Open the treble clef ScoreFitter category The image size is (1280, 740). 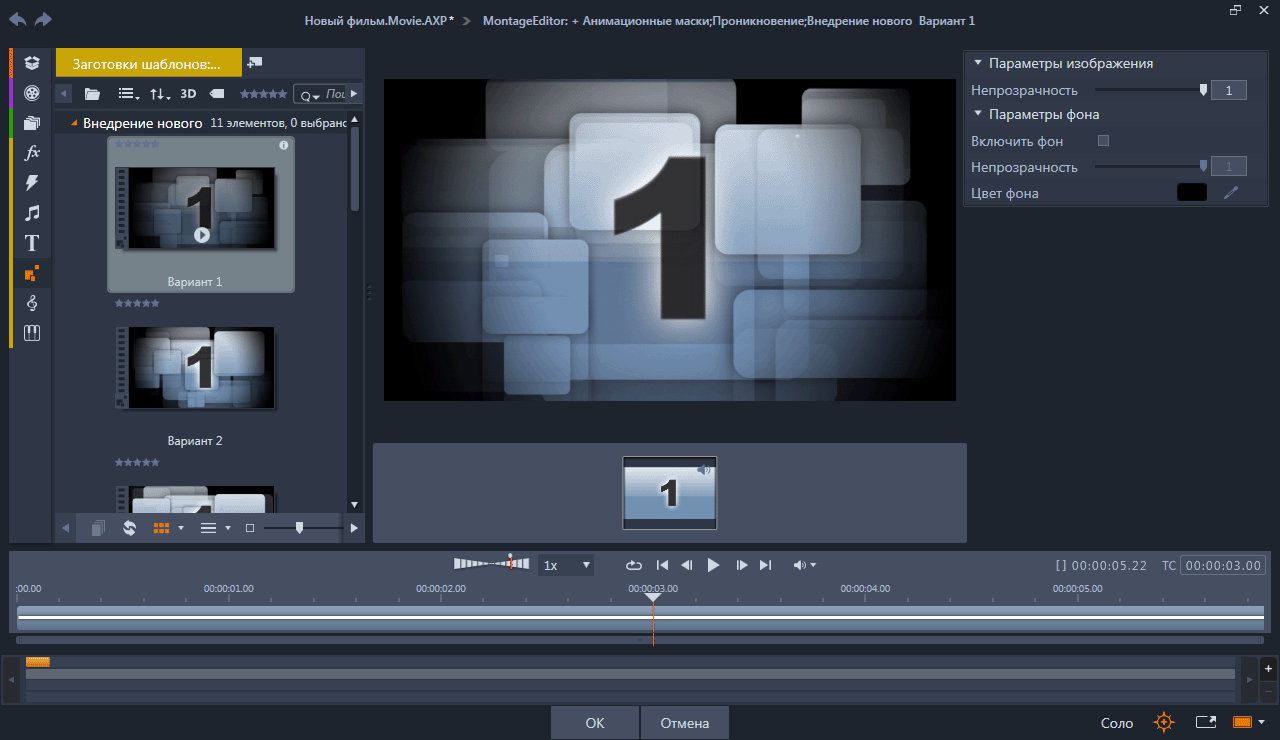(x=33, y=303)
